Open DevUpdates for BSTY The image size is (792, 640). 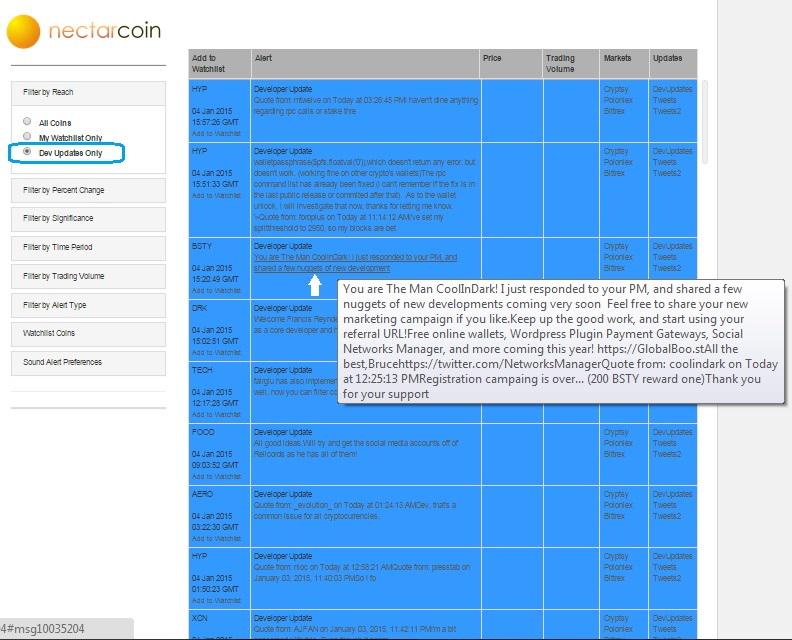(x=672, y=247)
